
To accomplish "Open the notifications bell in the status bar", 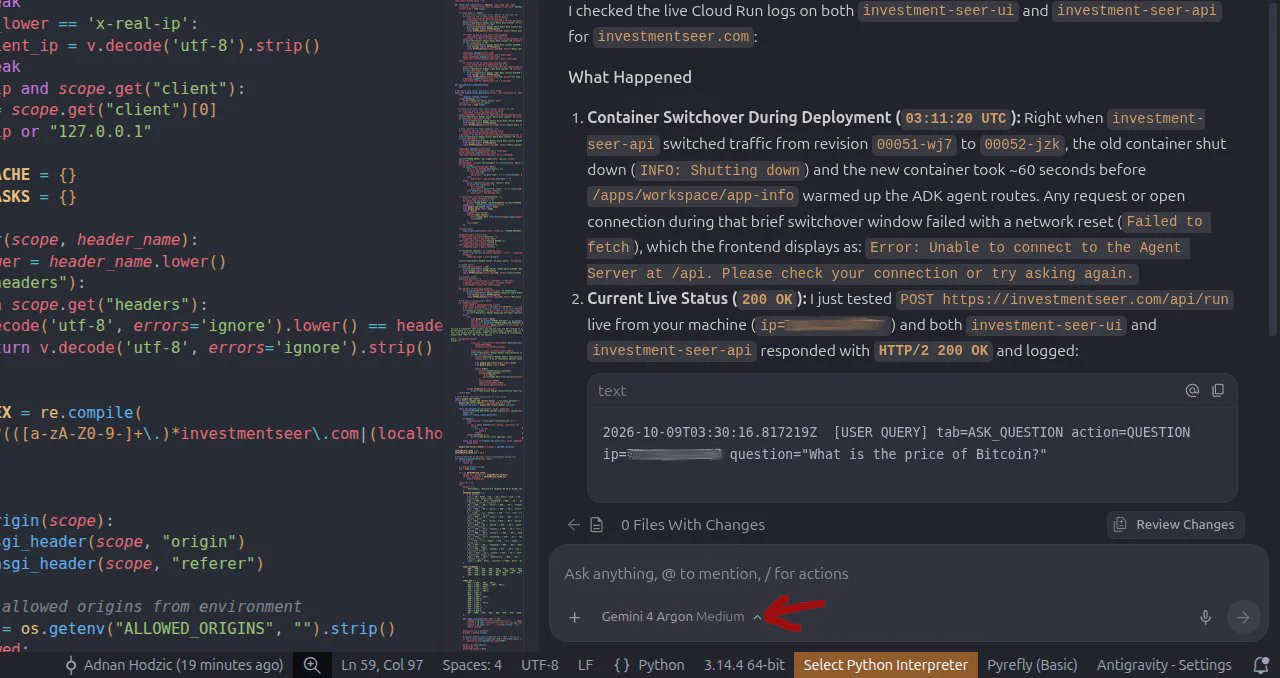I will click(1261, 665).
